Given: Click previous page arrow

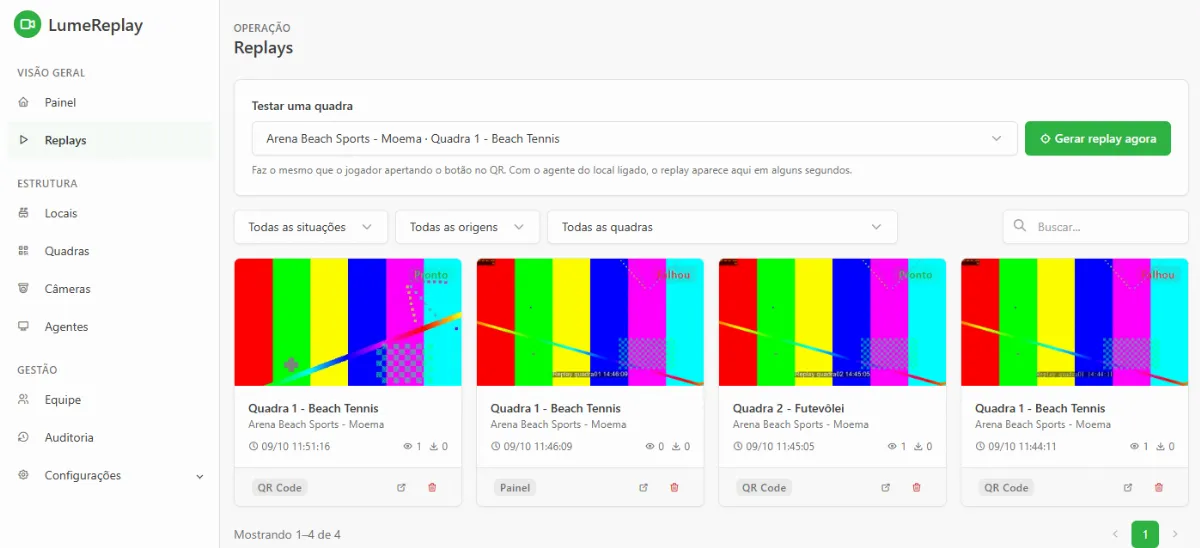Looking at the screenshot, I should click(1116, 534).
